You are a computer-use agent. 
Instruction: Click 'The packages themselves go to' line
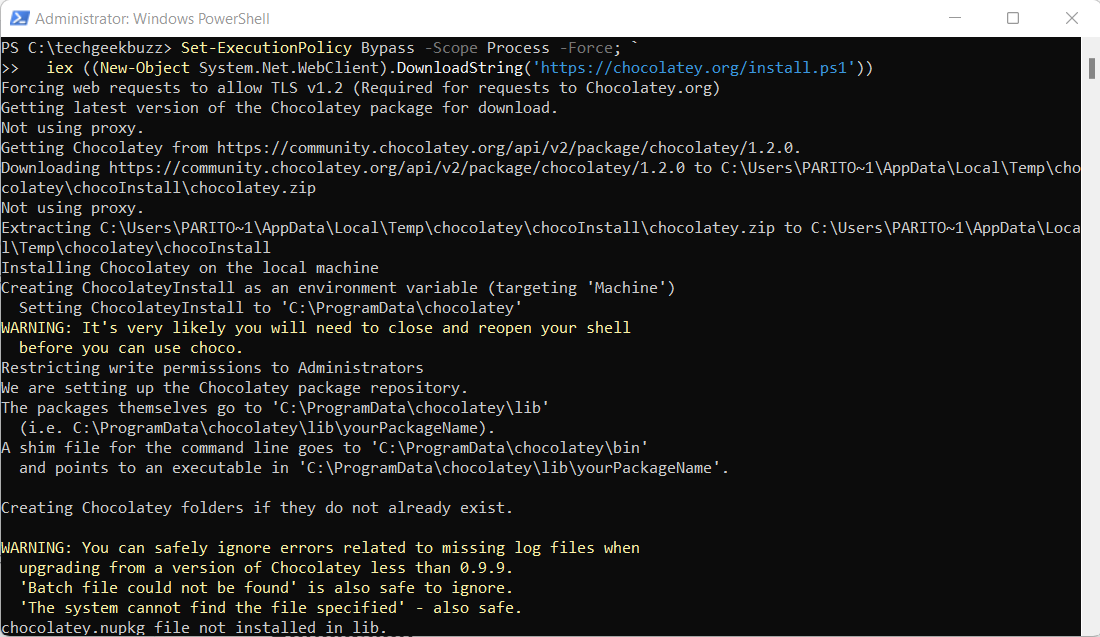coord(275,408)
